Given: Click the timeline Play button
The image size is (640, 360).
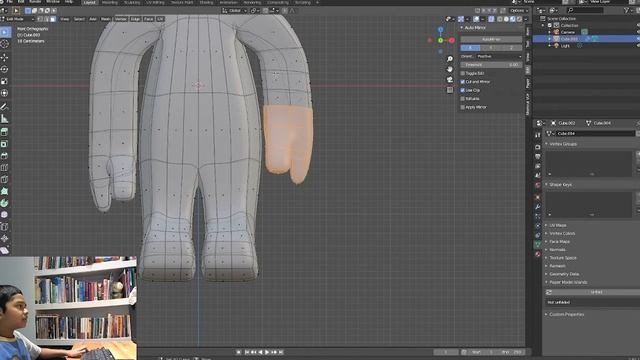Looking at the screenshot, I should tap(267, 352).
